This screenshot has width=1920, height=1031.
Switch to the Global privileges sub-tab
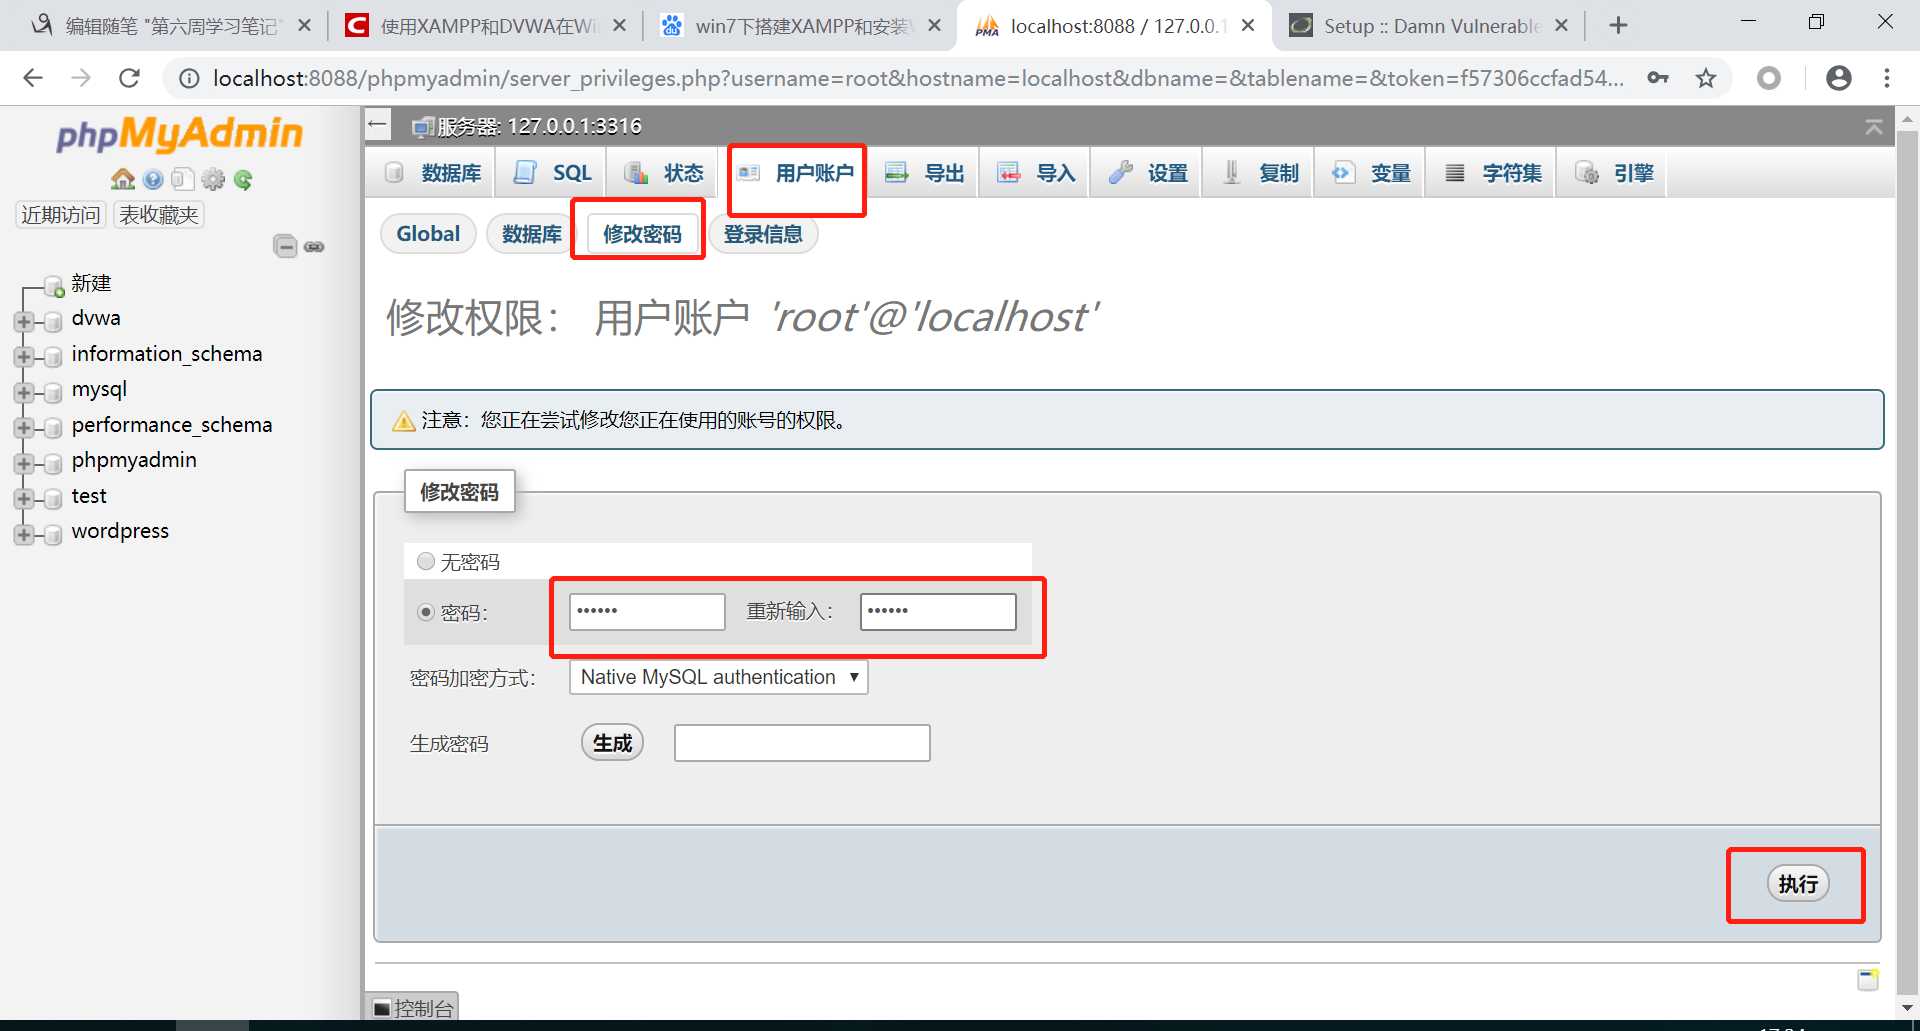tap(428, 234)
